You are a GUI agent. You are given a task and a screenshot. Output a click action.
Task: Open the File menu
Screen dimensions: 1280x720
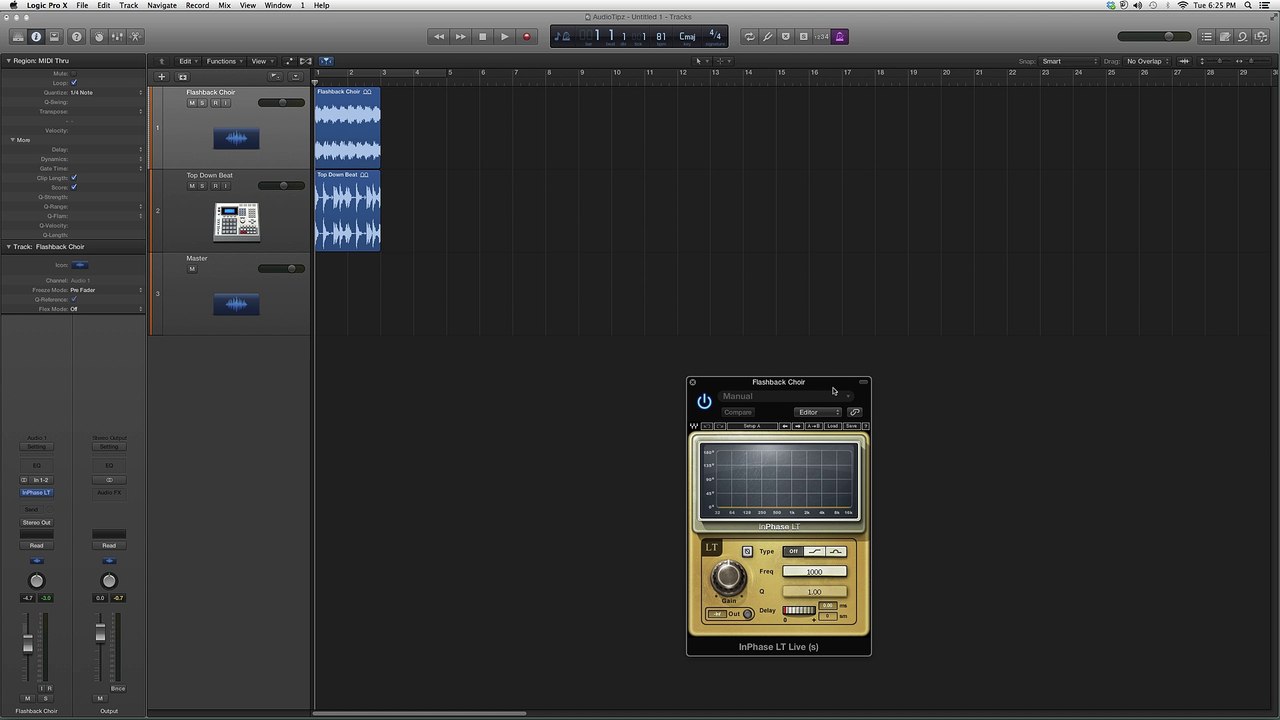point(82,5)
